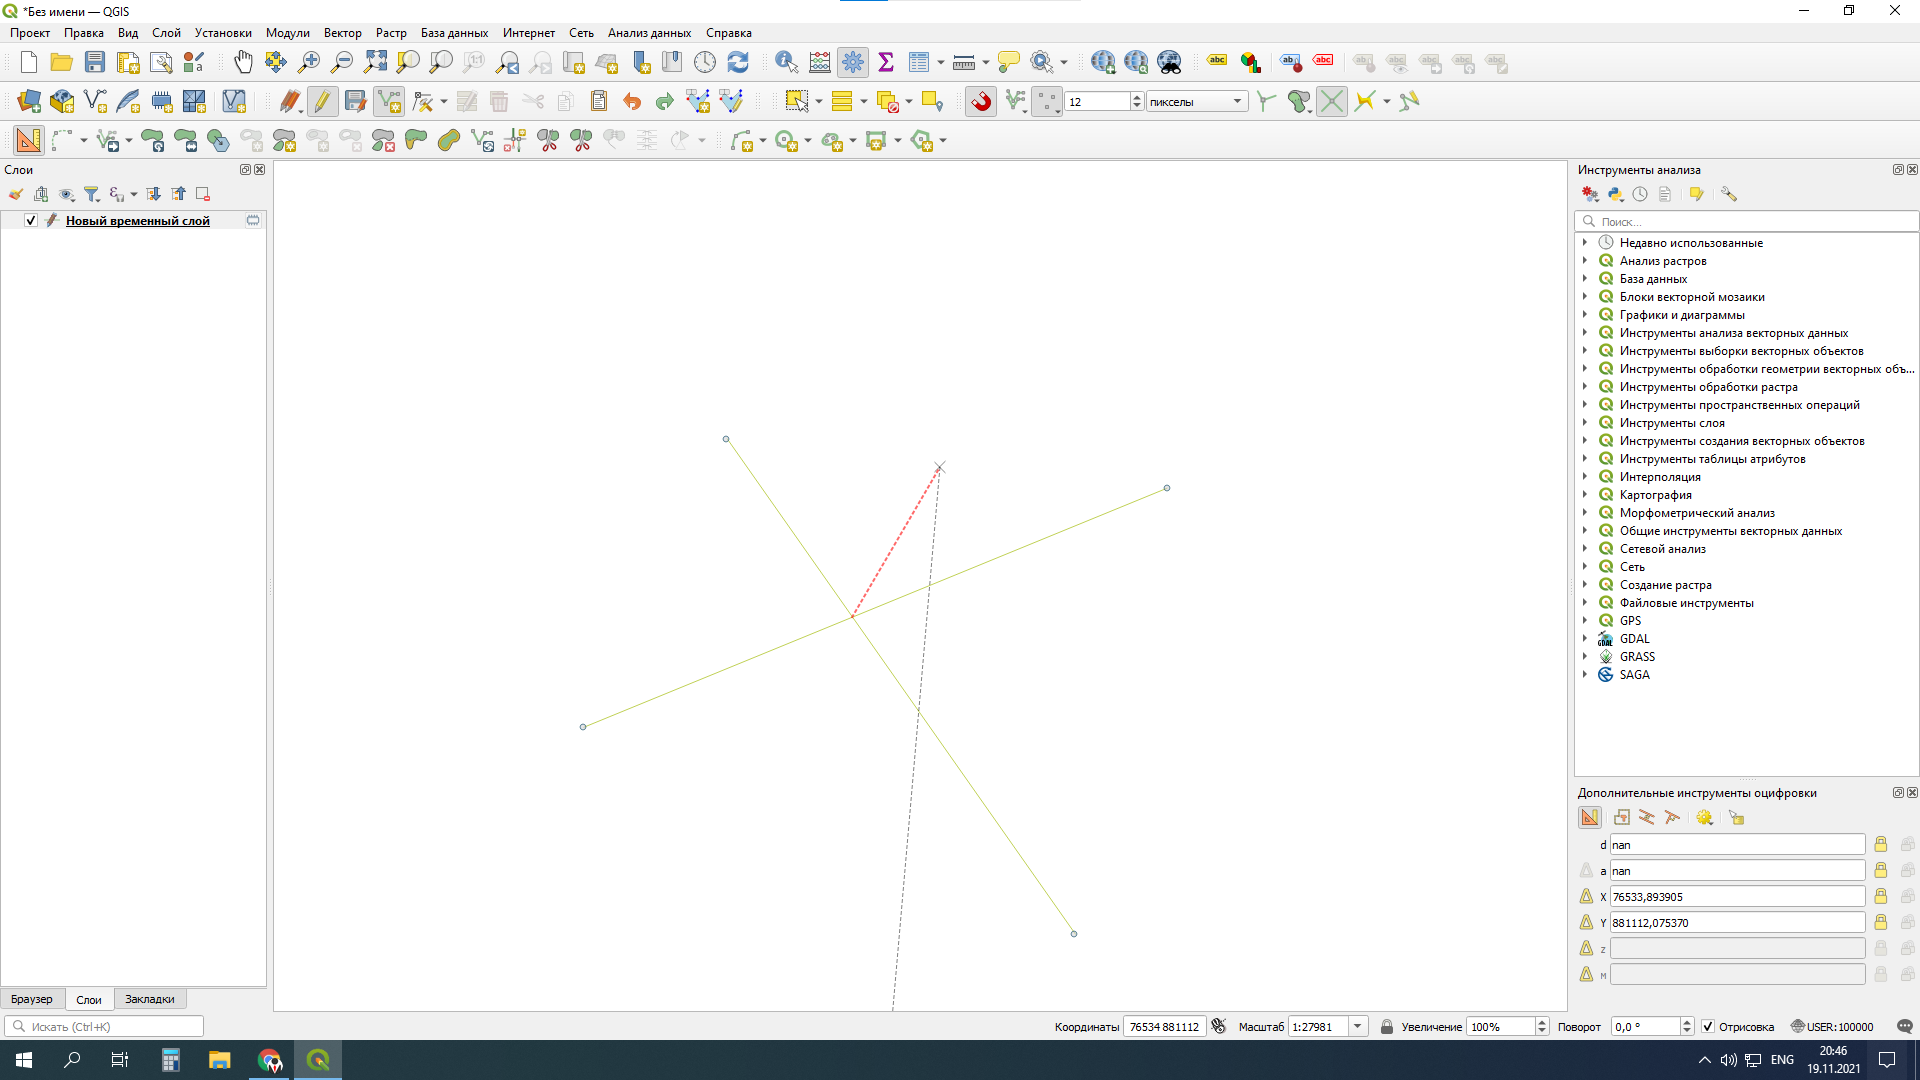Toggle visibility of Новый временный слой
The image size is (1920, 1080).
tap(30, 220)
